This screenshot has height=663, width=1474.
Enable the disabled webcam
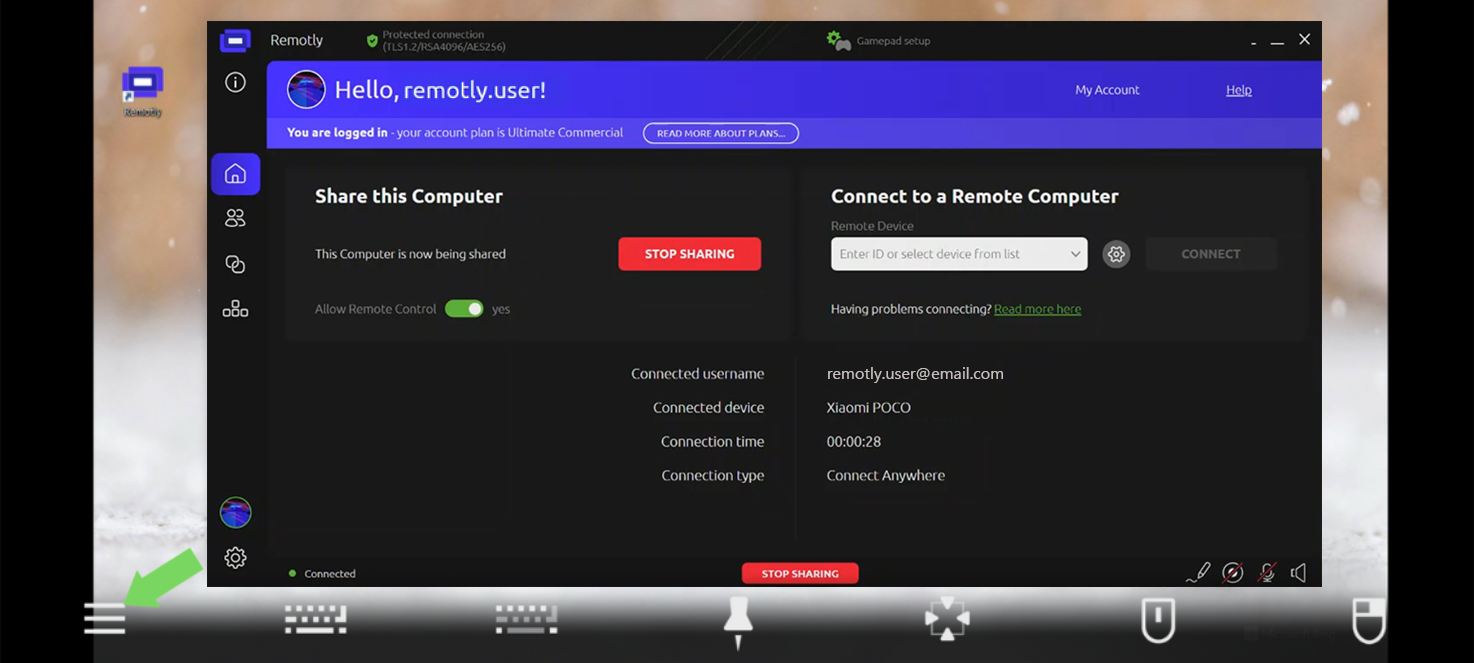point(1233,572)
